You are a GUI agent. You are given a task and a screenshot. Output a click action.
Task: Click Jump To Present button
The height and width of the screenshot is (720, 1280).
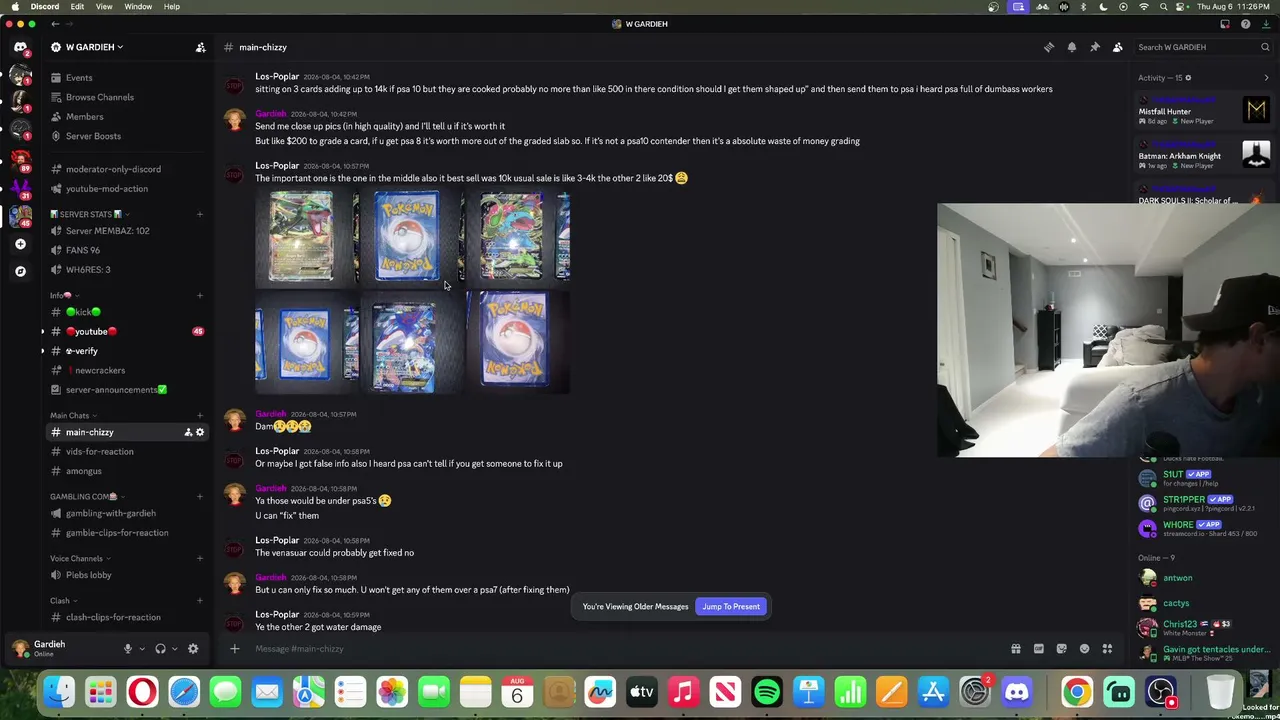731,607
